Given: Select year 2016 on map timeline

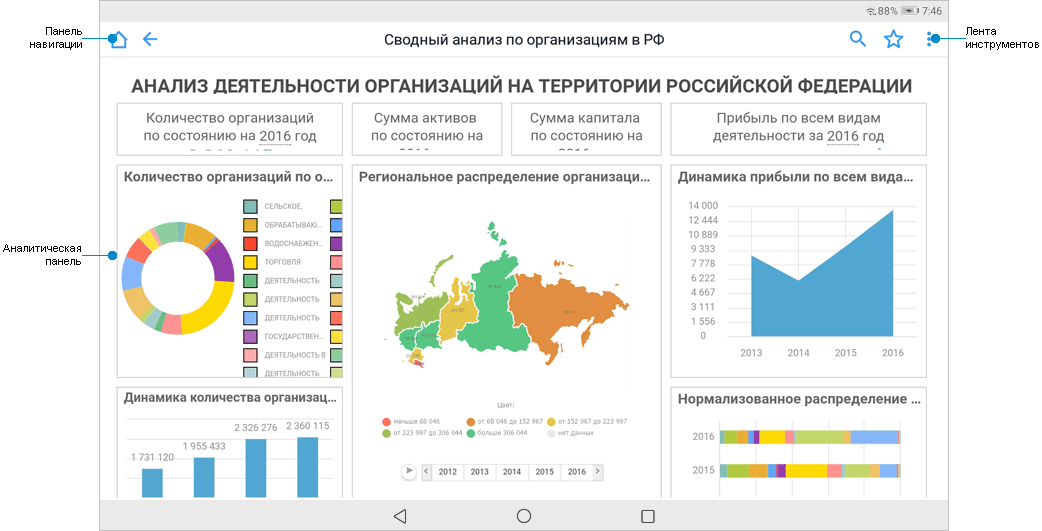Looking at the screenshot, I should [577, 471].
